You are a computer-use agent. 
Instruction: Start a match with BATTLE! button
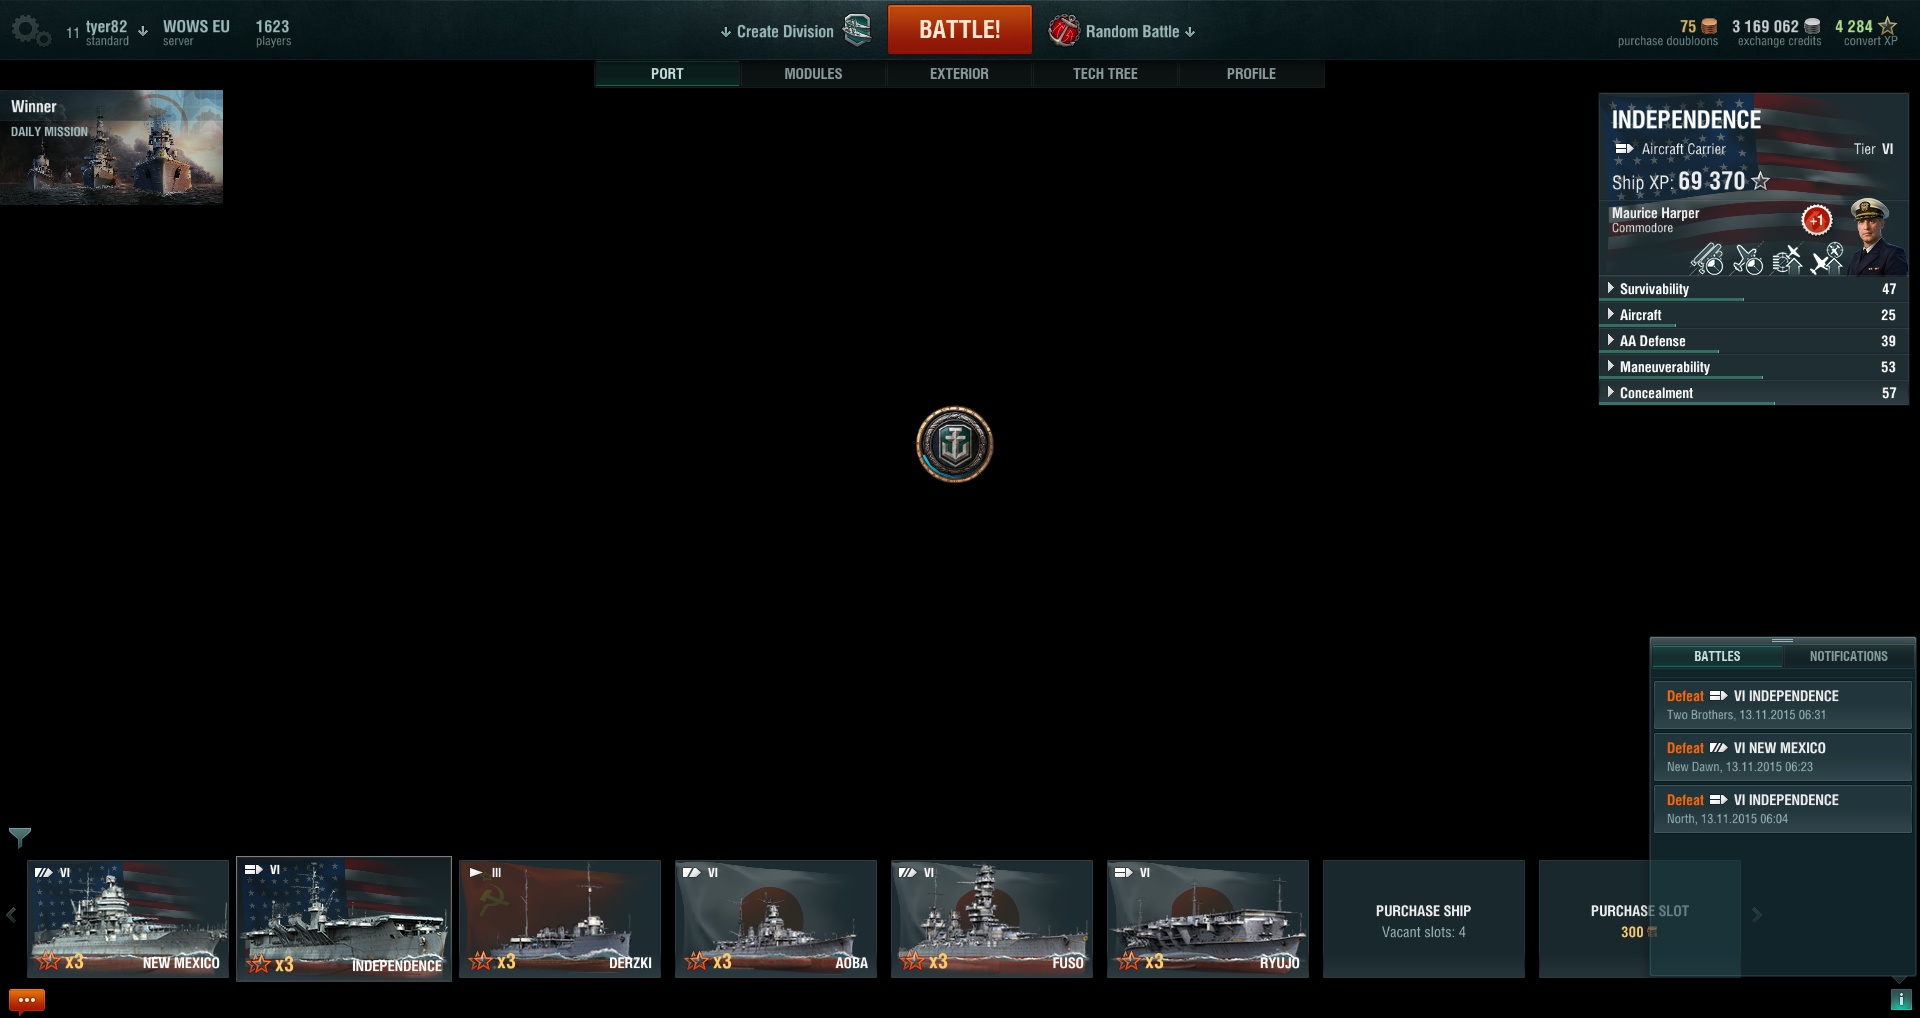[960, 30]
